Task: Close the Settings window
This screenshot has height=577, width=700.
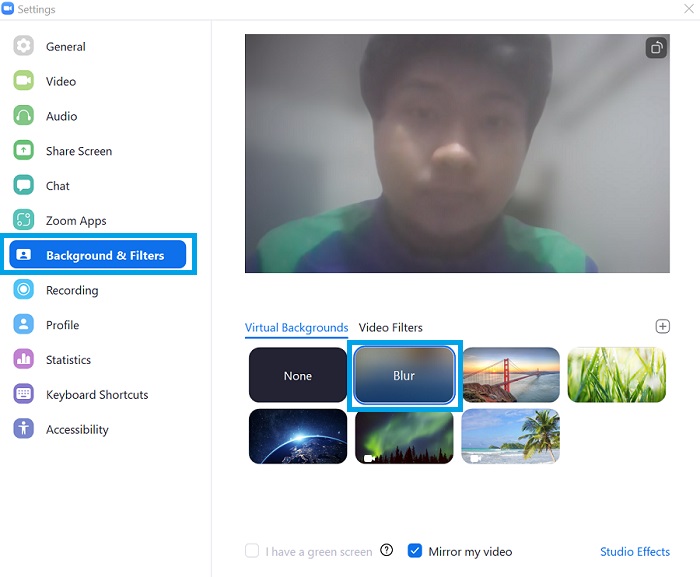Action: [689, 8]
